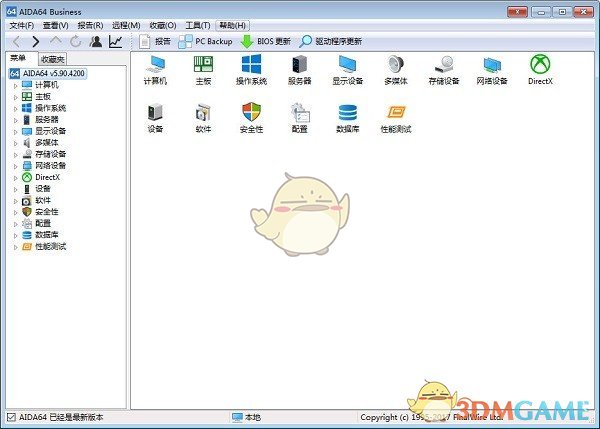Expand the 主板 tree node

16,97
